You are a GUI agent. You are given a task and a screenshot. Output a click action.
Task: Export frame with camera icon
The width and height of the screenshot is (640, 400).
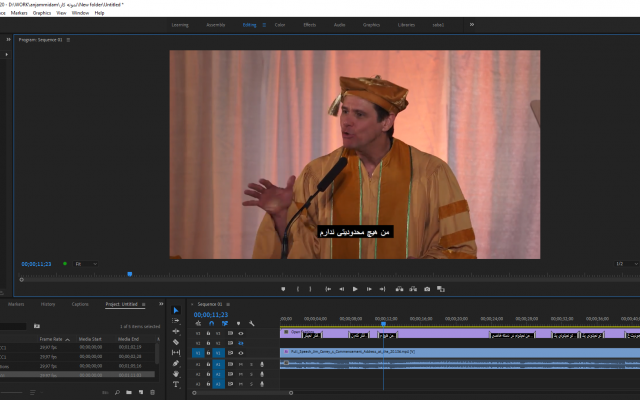(427, 289)
